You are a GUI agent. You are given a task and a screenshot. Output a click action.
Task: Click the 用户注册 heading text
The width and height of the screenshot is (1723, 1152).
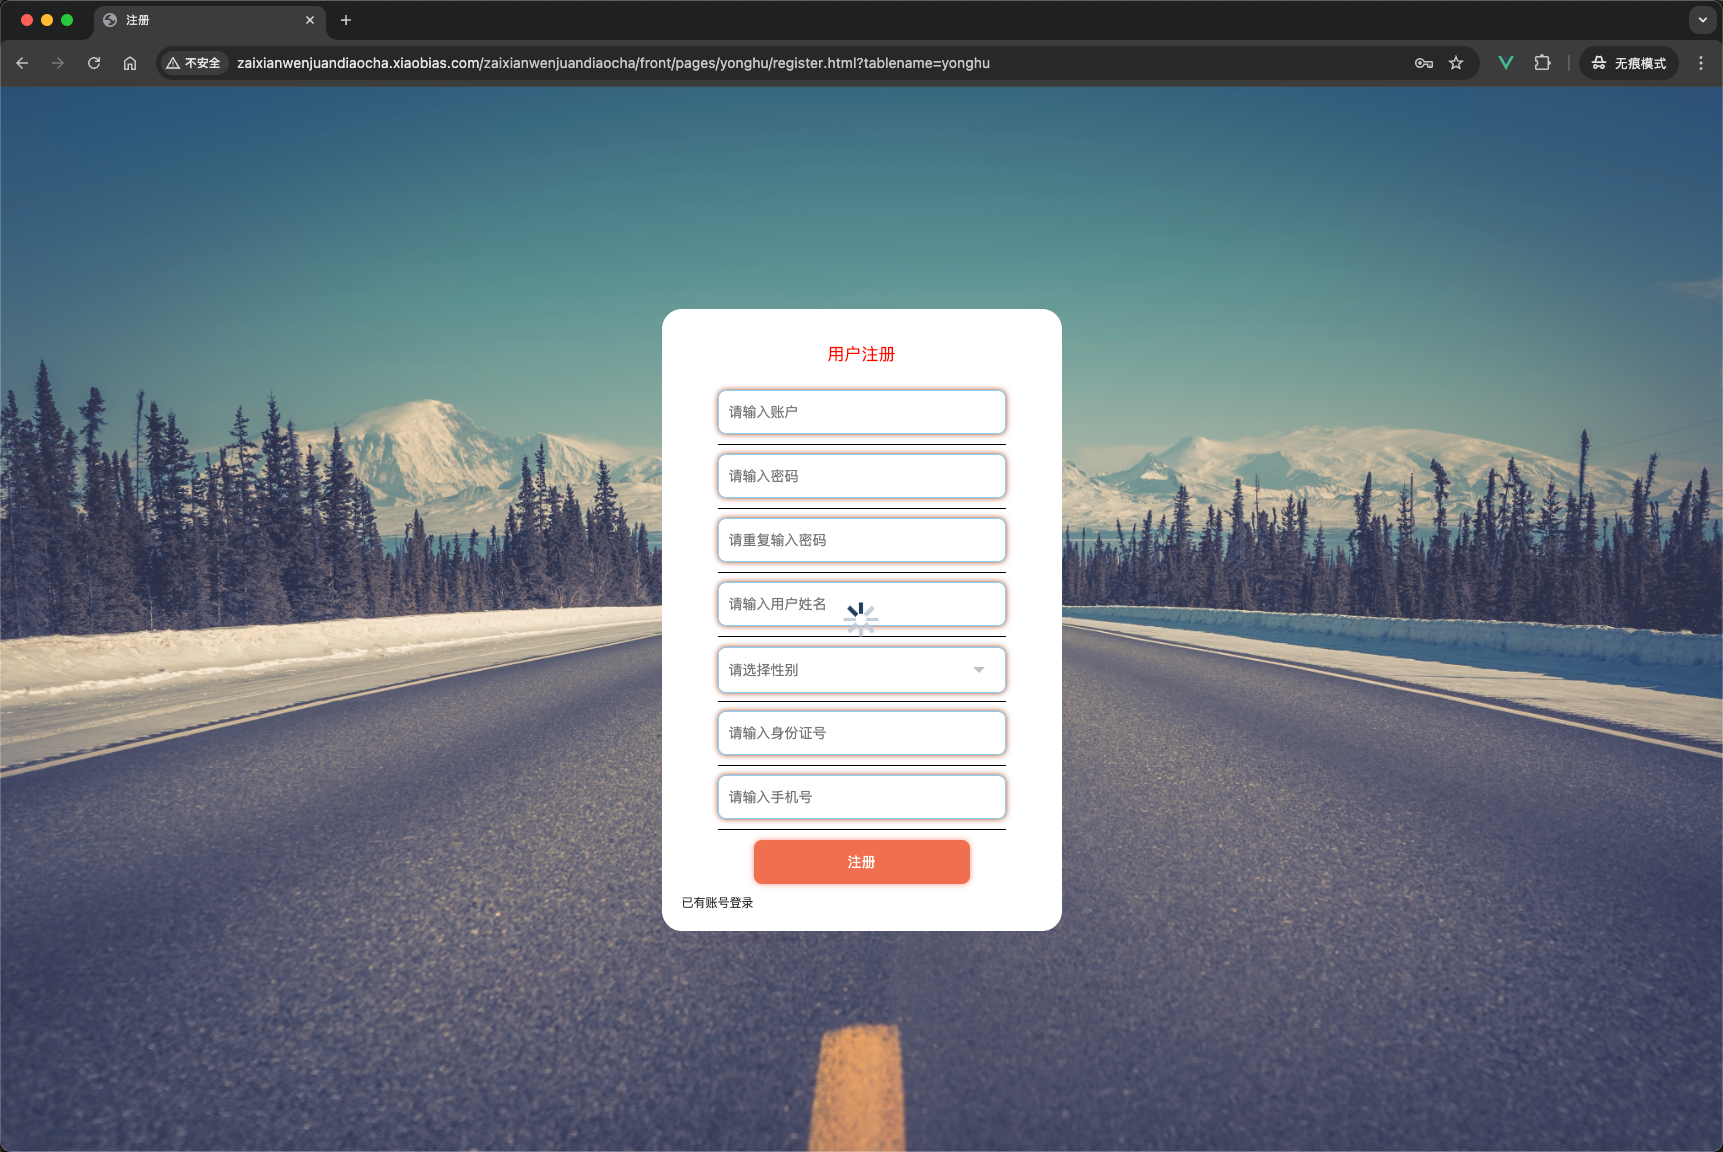coord(861,354)
